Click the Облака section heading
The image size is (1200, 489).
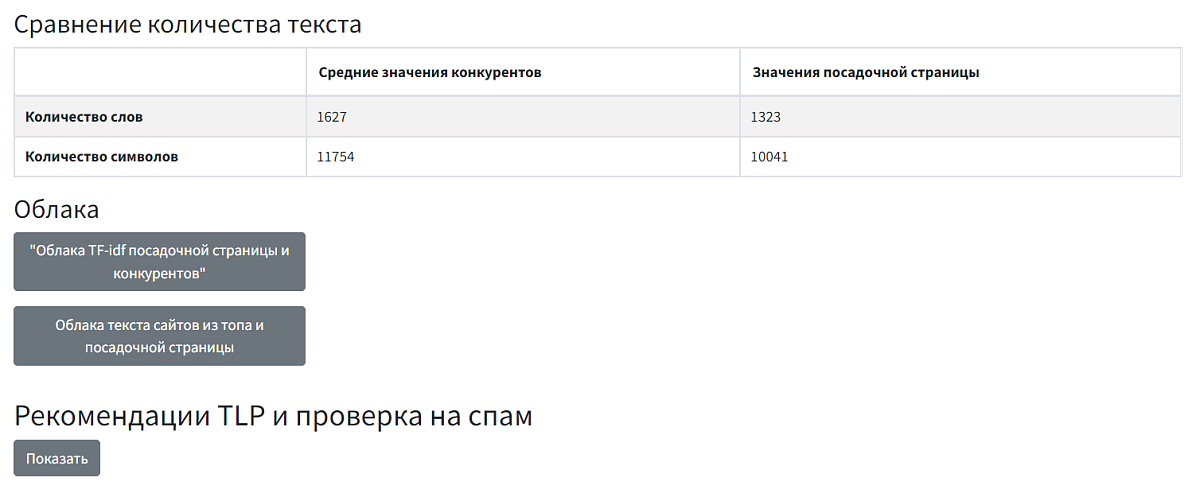(x=56, y=210)
